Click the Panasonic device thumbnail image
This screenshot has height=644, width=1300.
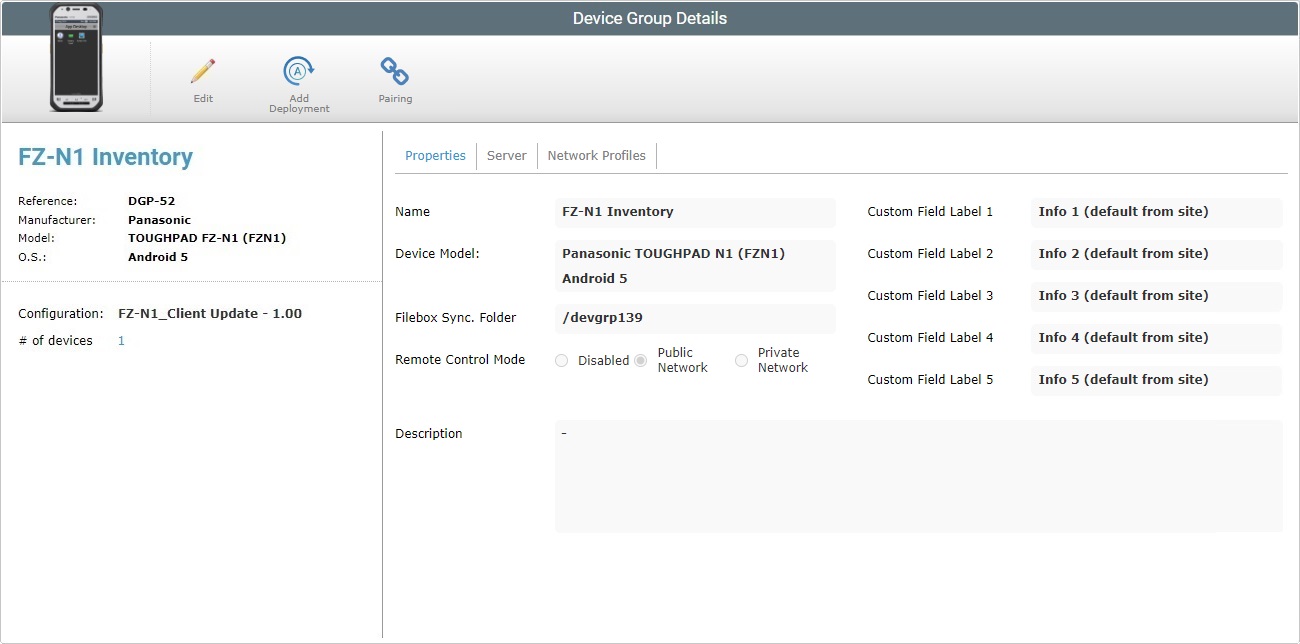(77, 58)
